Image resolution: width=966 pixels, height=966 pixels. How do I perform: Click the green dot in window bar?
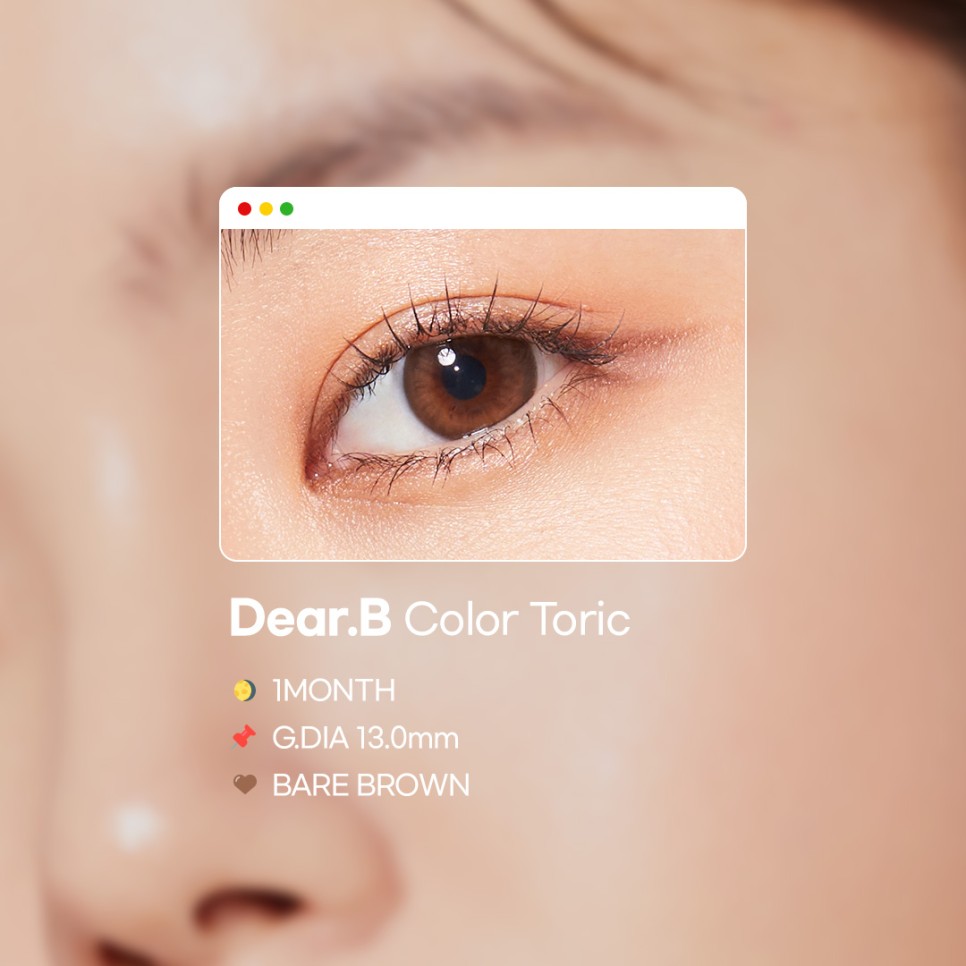click(286, 209)
